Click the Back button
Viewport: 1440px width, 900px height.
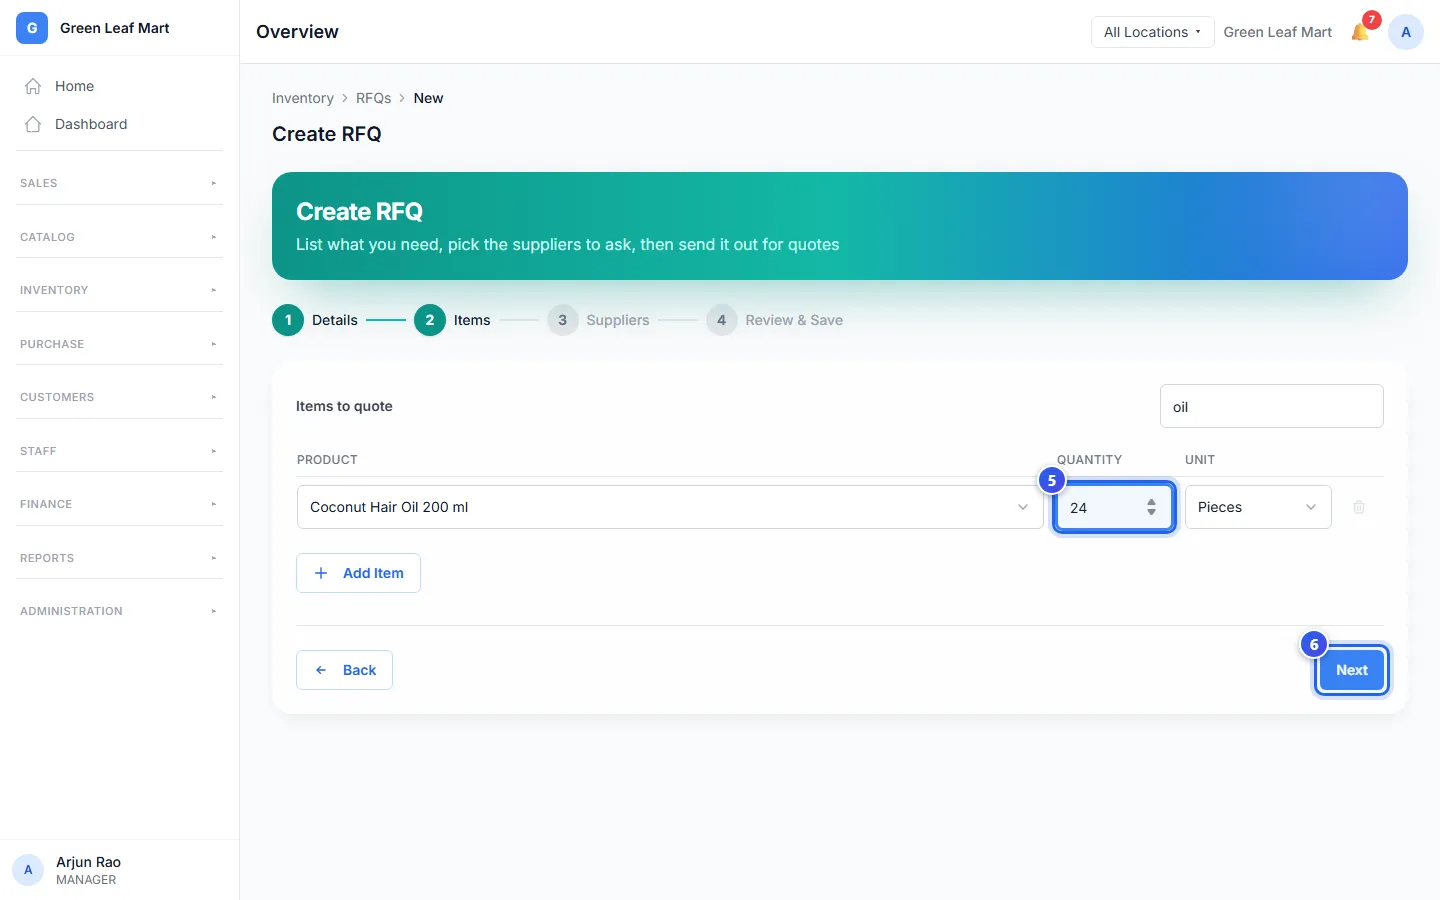point(344,670)
